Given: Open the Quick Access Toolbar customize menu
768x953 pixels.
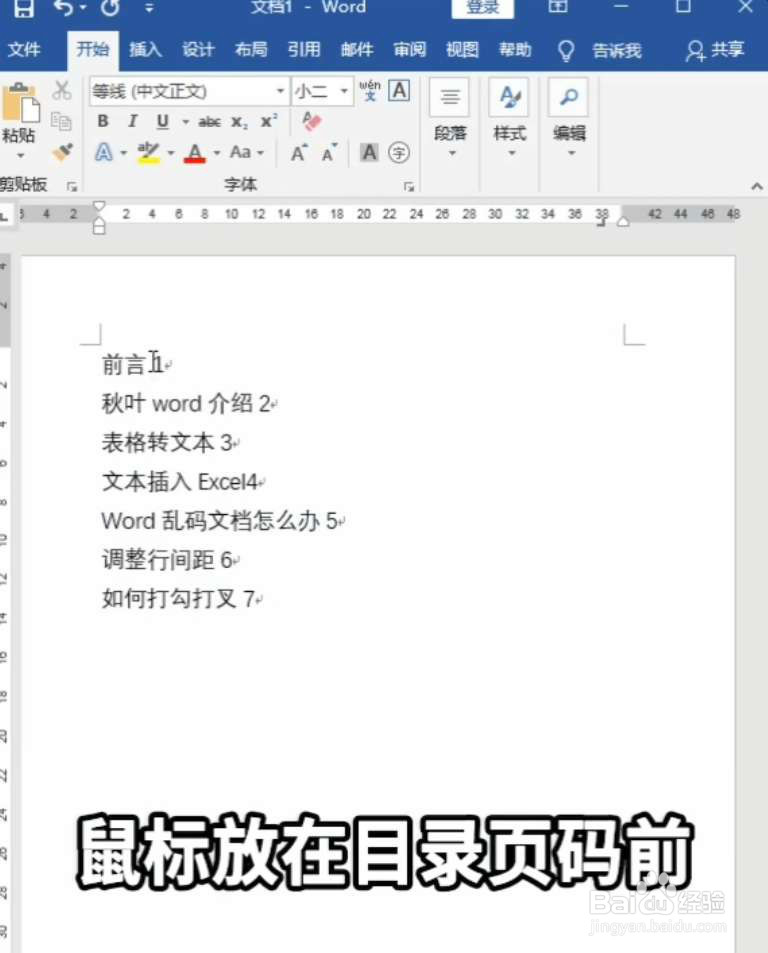Looking at the screenshot, I should 149,8.
